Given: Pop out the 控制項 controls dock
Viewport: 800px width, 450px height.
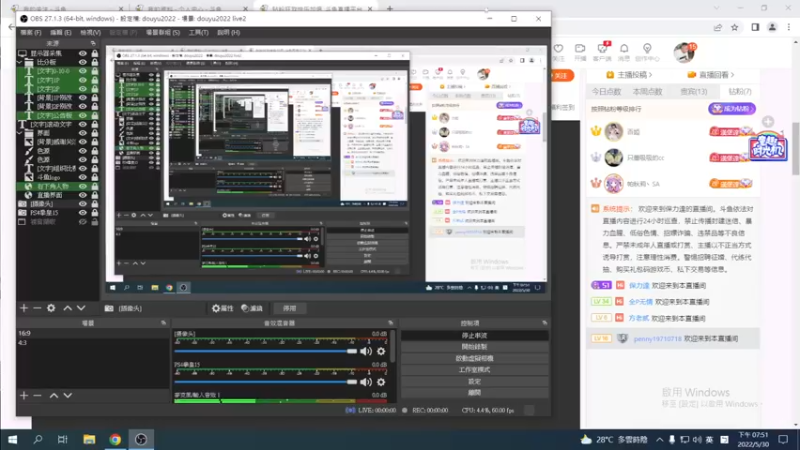Looking at the screenshot, I should pyautogui.click(x=544, y=323).
